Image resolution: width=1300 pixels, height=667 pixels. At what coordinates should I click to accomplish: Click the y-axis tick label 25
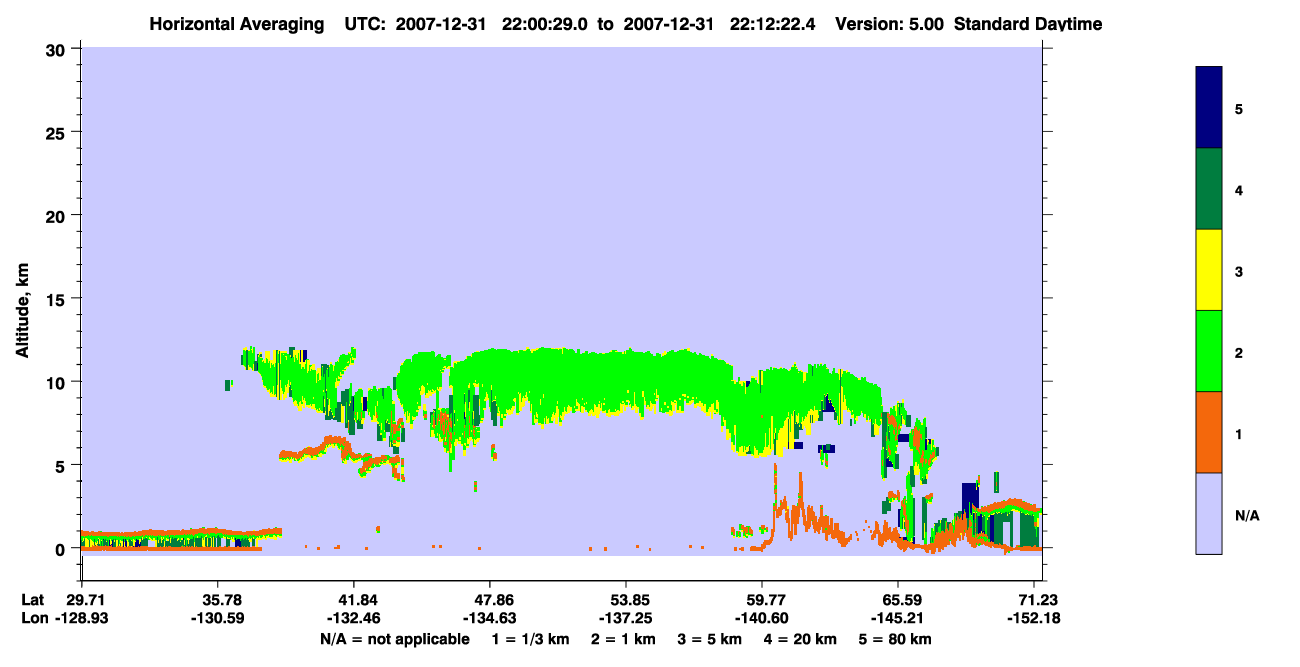(x=58, y=132)
